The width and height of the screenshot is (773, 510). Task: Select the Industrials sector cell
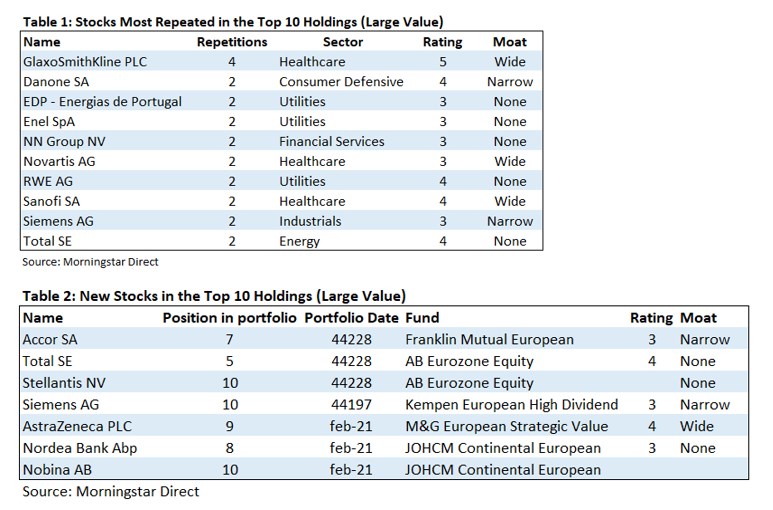click(310, 221)
